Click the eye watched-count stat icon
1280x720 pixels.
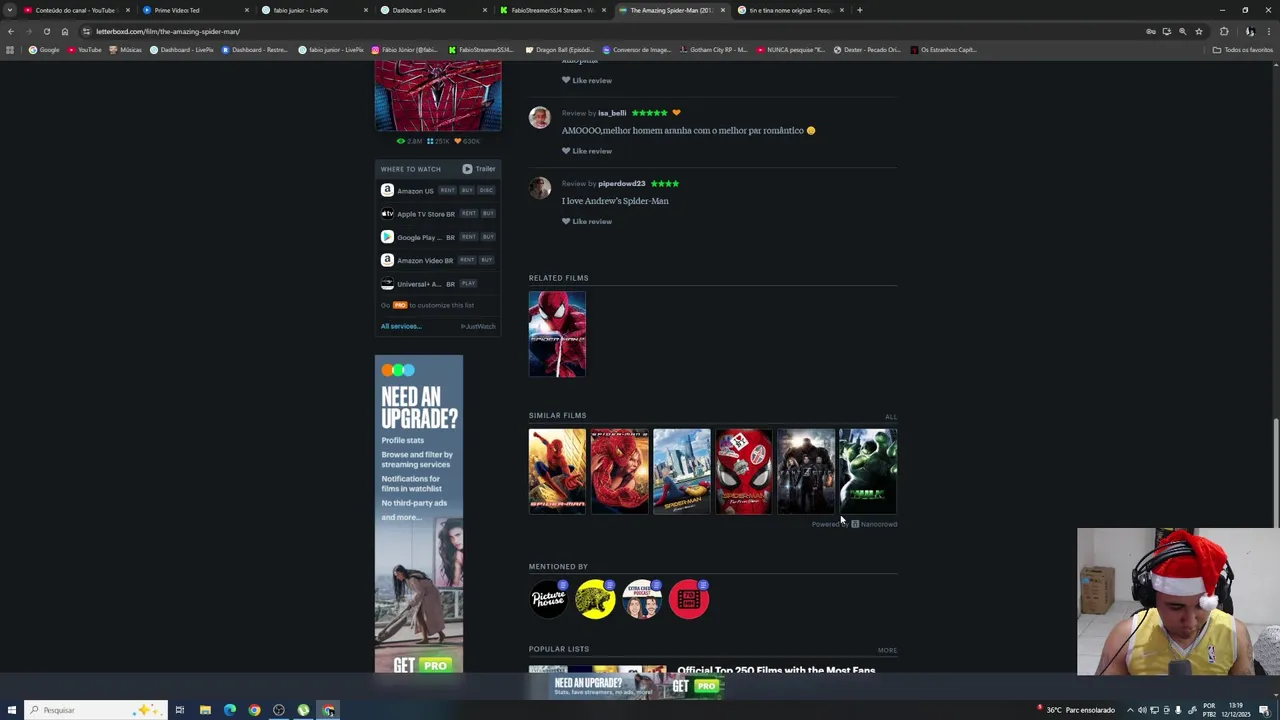point(401,141)
